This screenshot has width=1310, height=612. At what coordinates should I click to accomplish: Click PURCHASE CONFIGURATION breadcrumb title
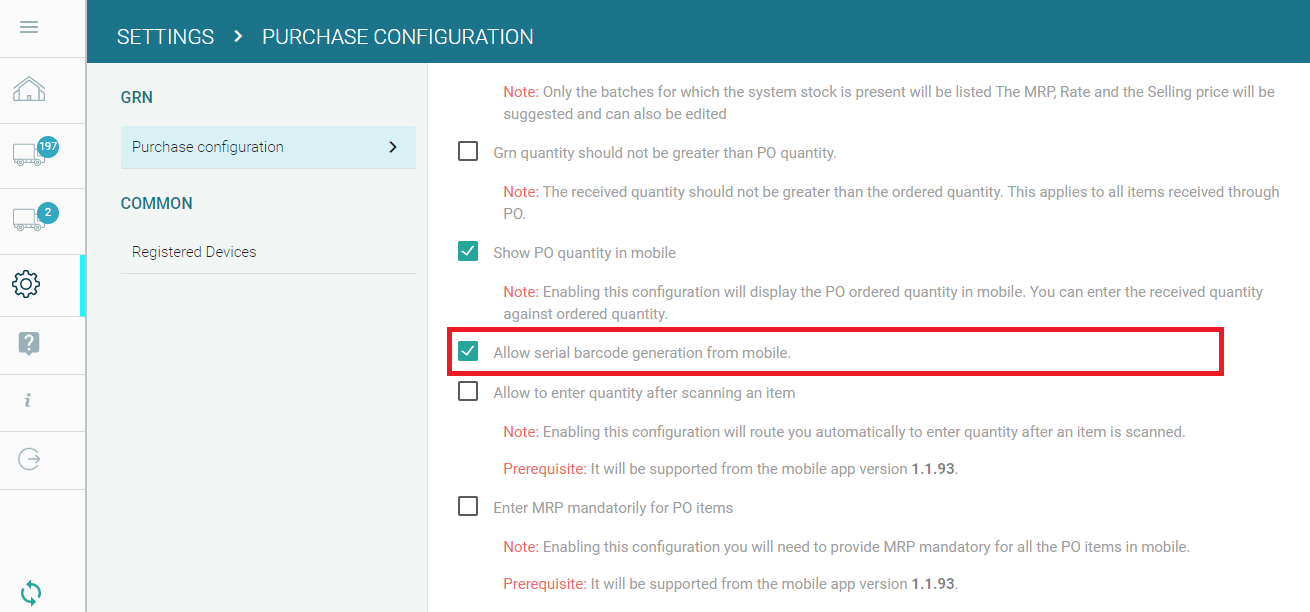(x=397, y=37)
